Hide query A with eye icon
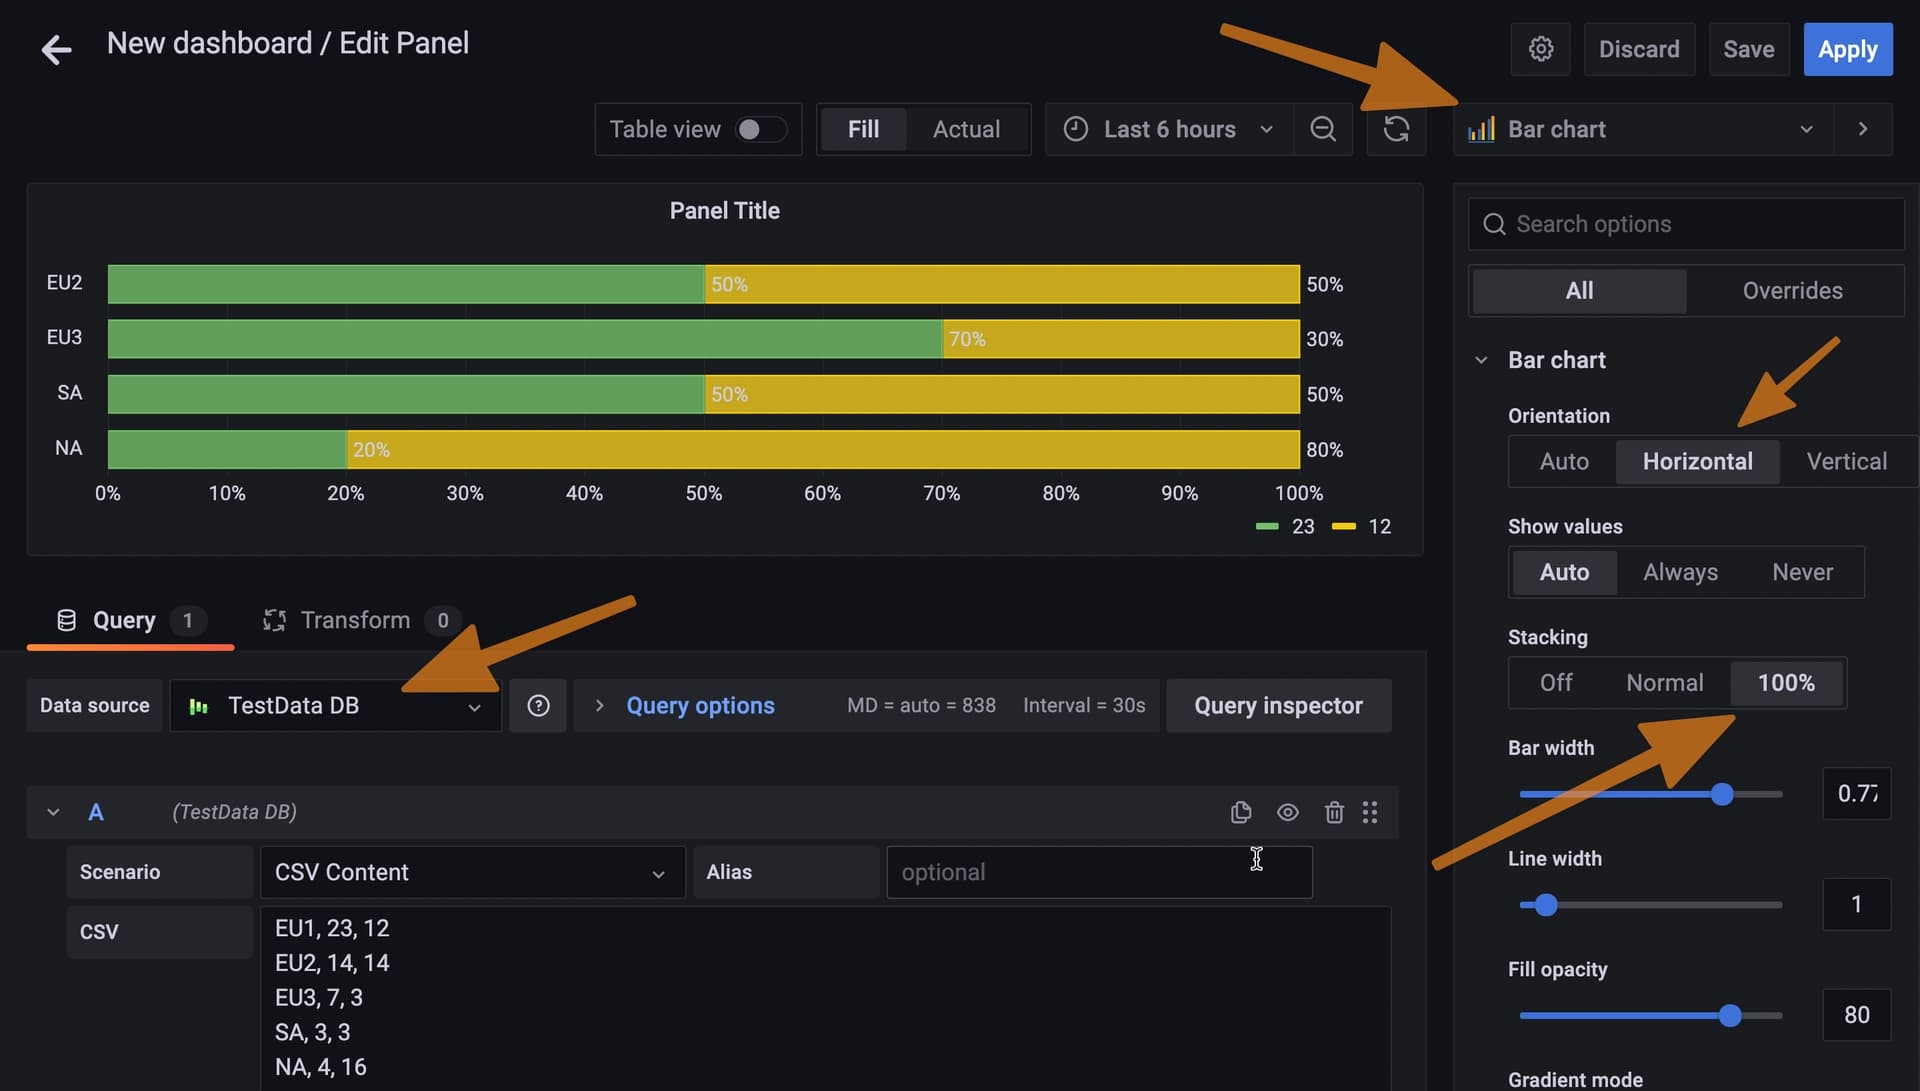Screen dimensions: 1920x1091 (x=1287, y=812)
